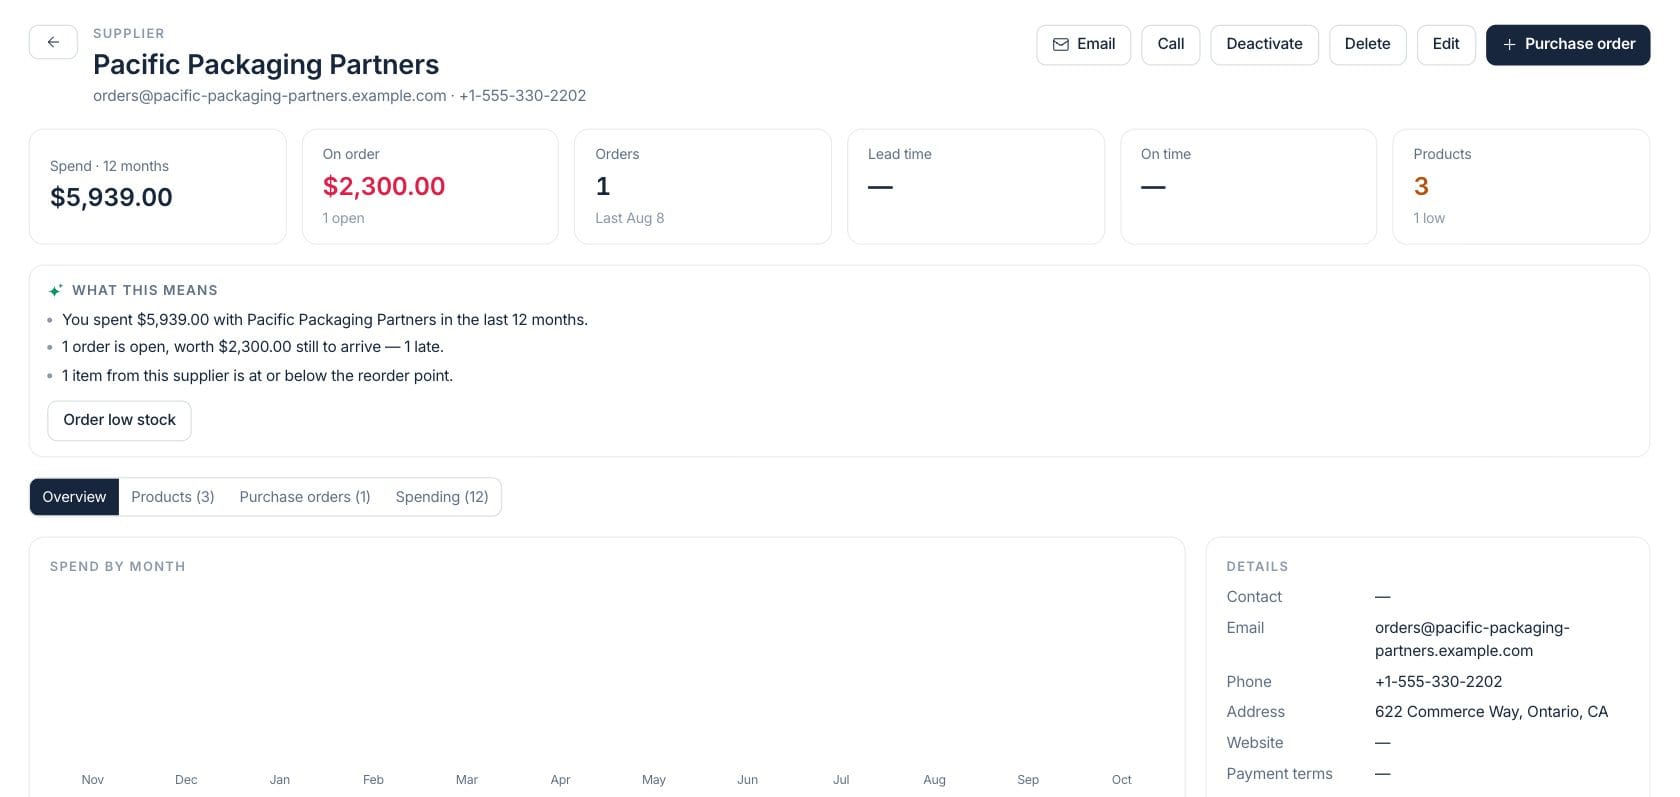
Task: Click the Lead time card label
Action: point(899,154)
